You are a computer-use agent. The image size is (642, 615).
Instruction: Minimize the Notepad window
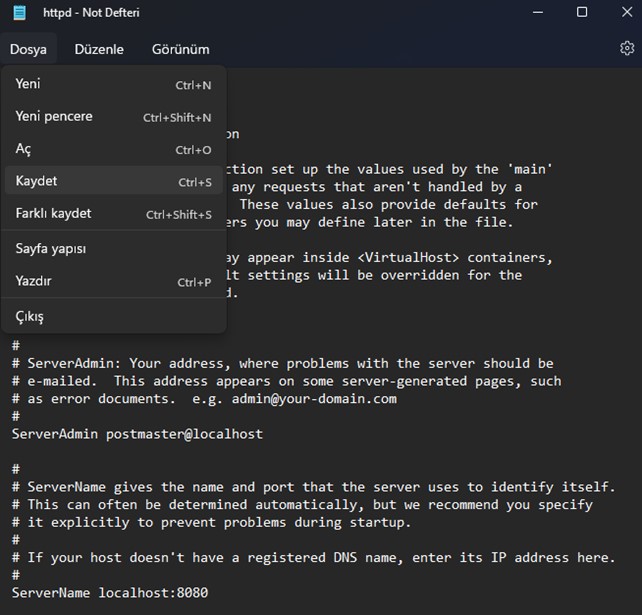(x=538, y=12)
